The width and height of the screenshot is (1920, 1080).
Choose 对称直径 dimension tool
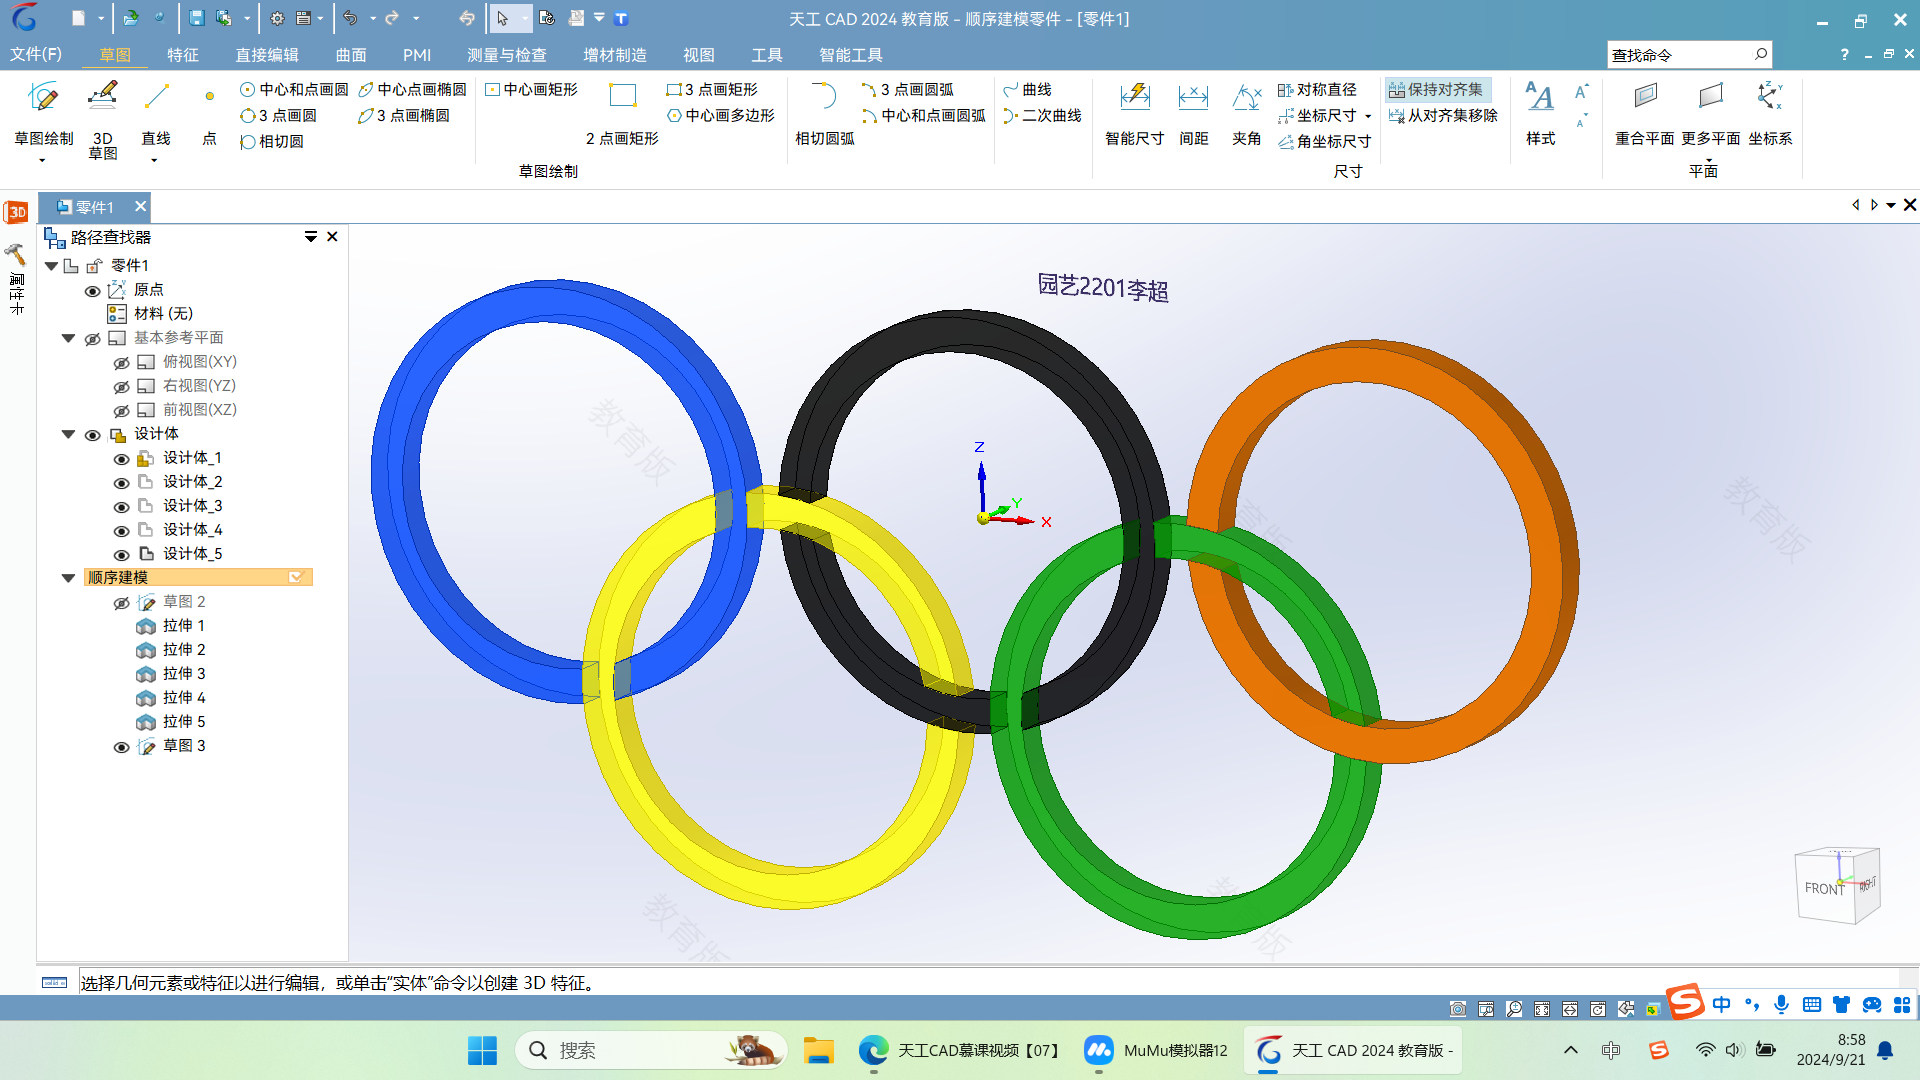point(1317,89)
